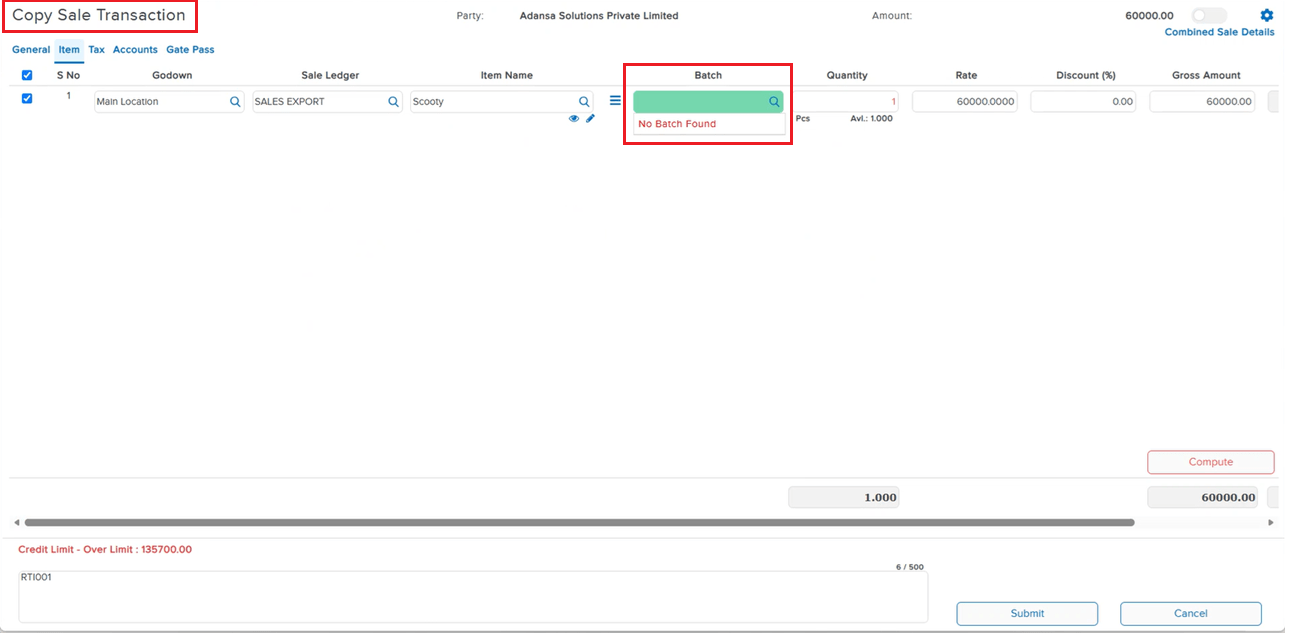
Task: Open the Combined Sale Details link
Action: (1219, 32)
